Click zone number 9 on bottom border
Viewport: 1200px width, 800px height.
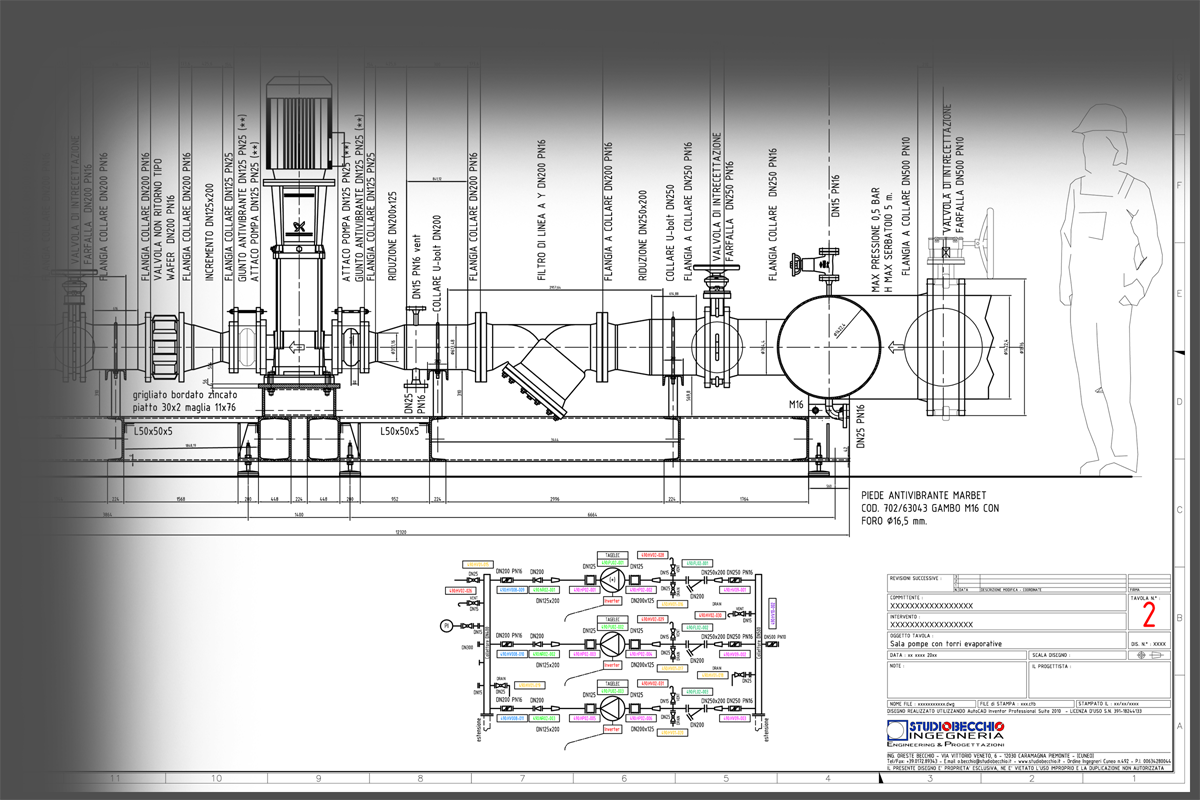(x=317, y=777)
